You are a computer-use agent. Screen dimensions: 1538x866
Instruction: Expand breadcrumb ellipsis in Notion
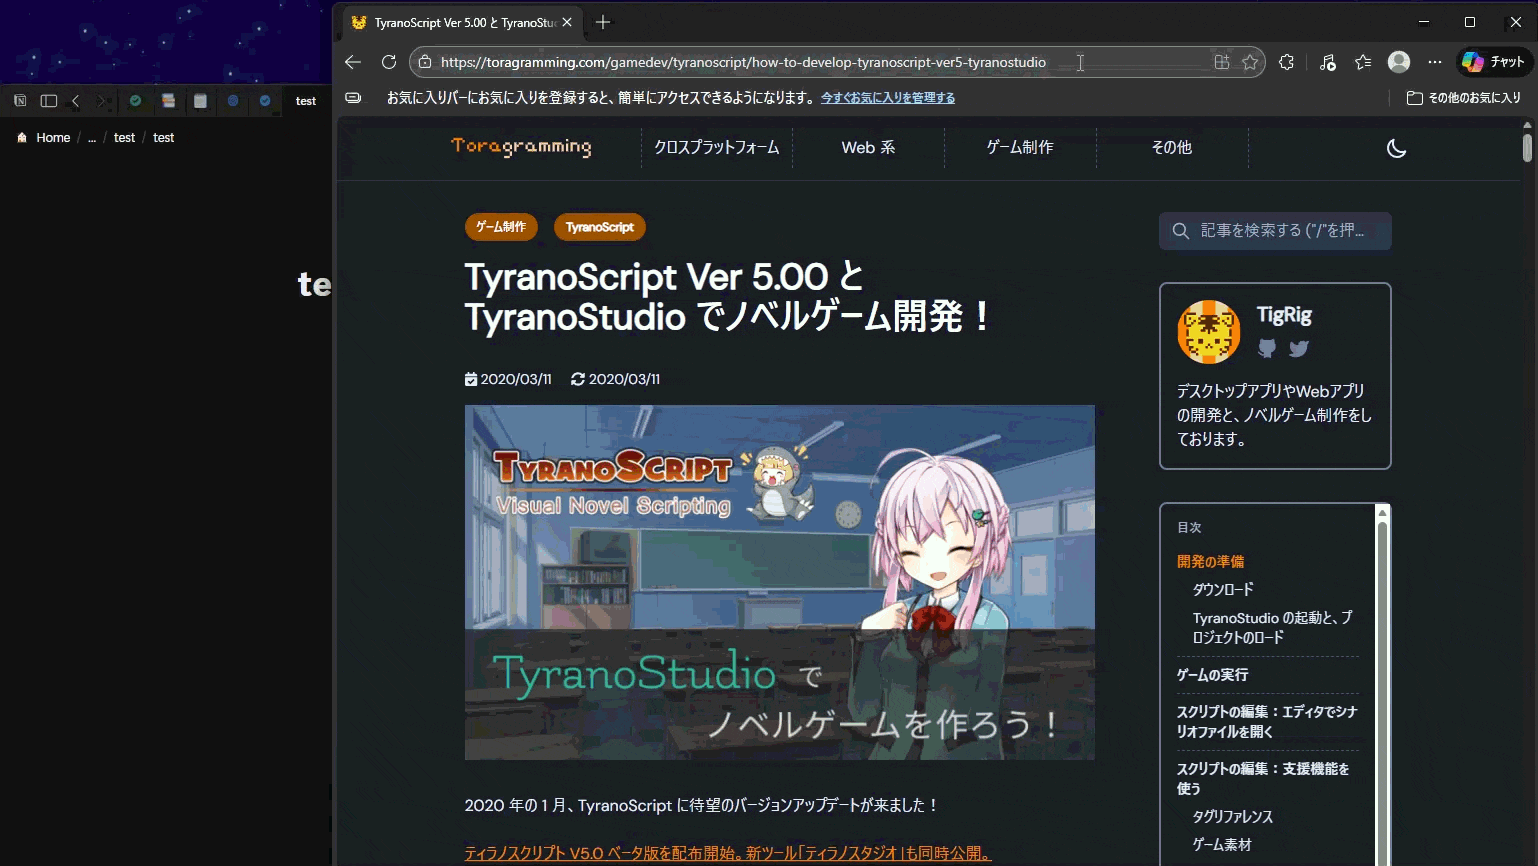tap(92, 138)
